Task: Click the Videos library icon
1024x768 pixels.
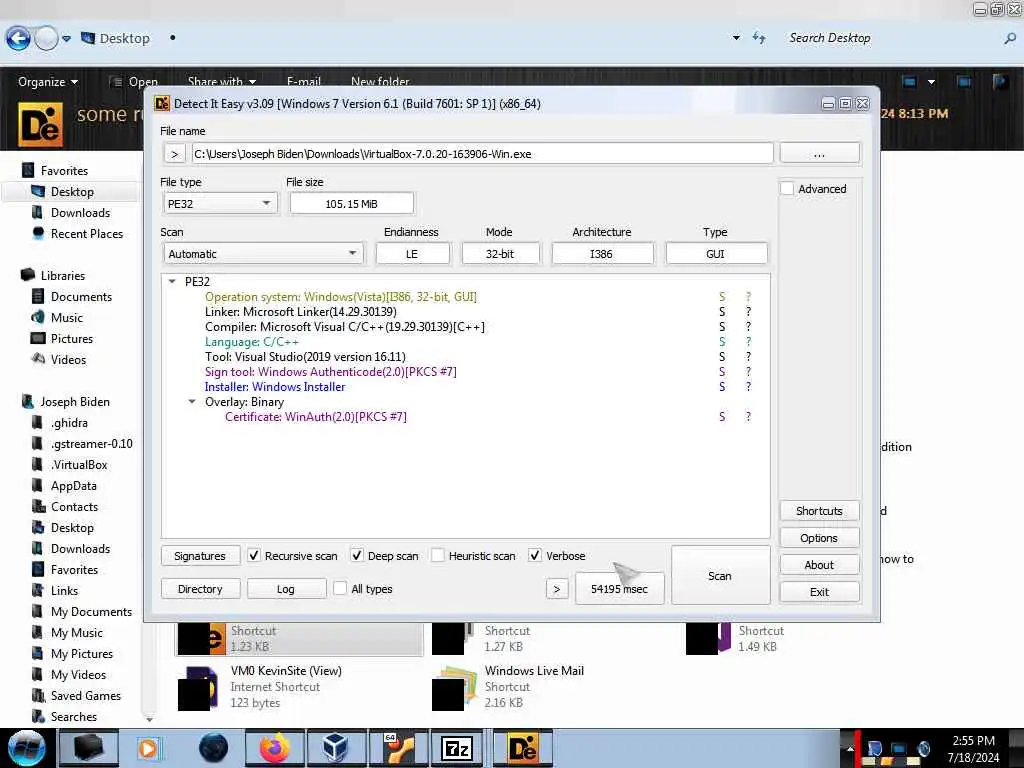Action: click(x=38, y=359)
